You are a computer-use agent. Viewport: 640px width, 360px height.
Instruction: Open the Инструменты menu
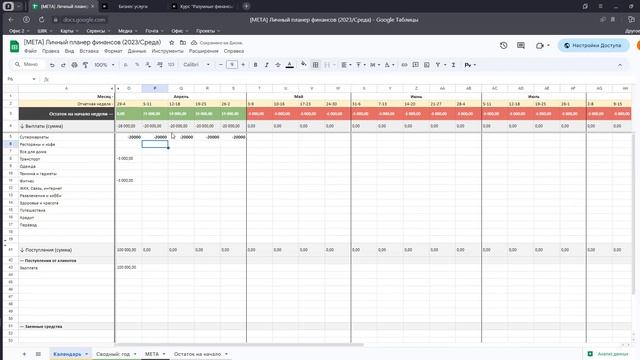(167, 51)
